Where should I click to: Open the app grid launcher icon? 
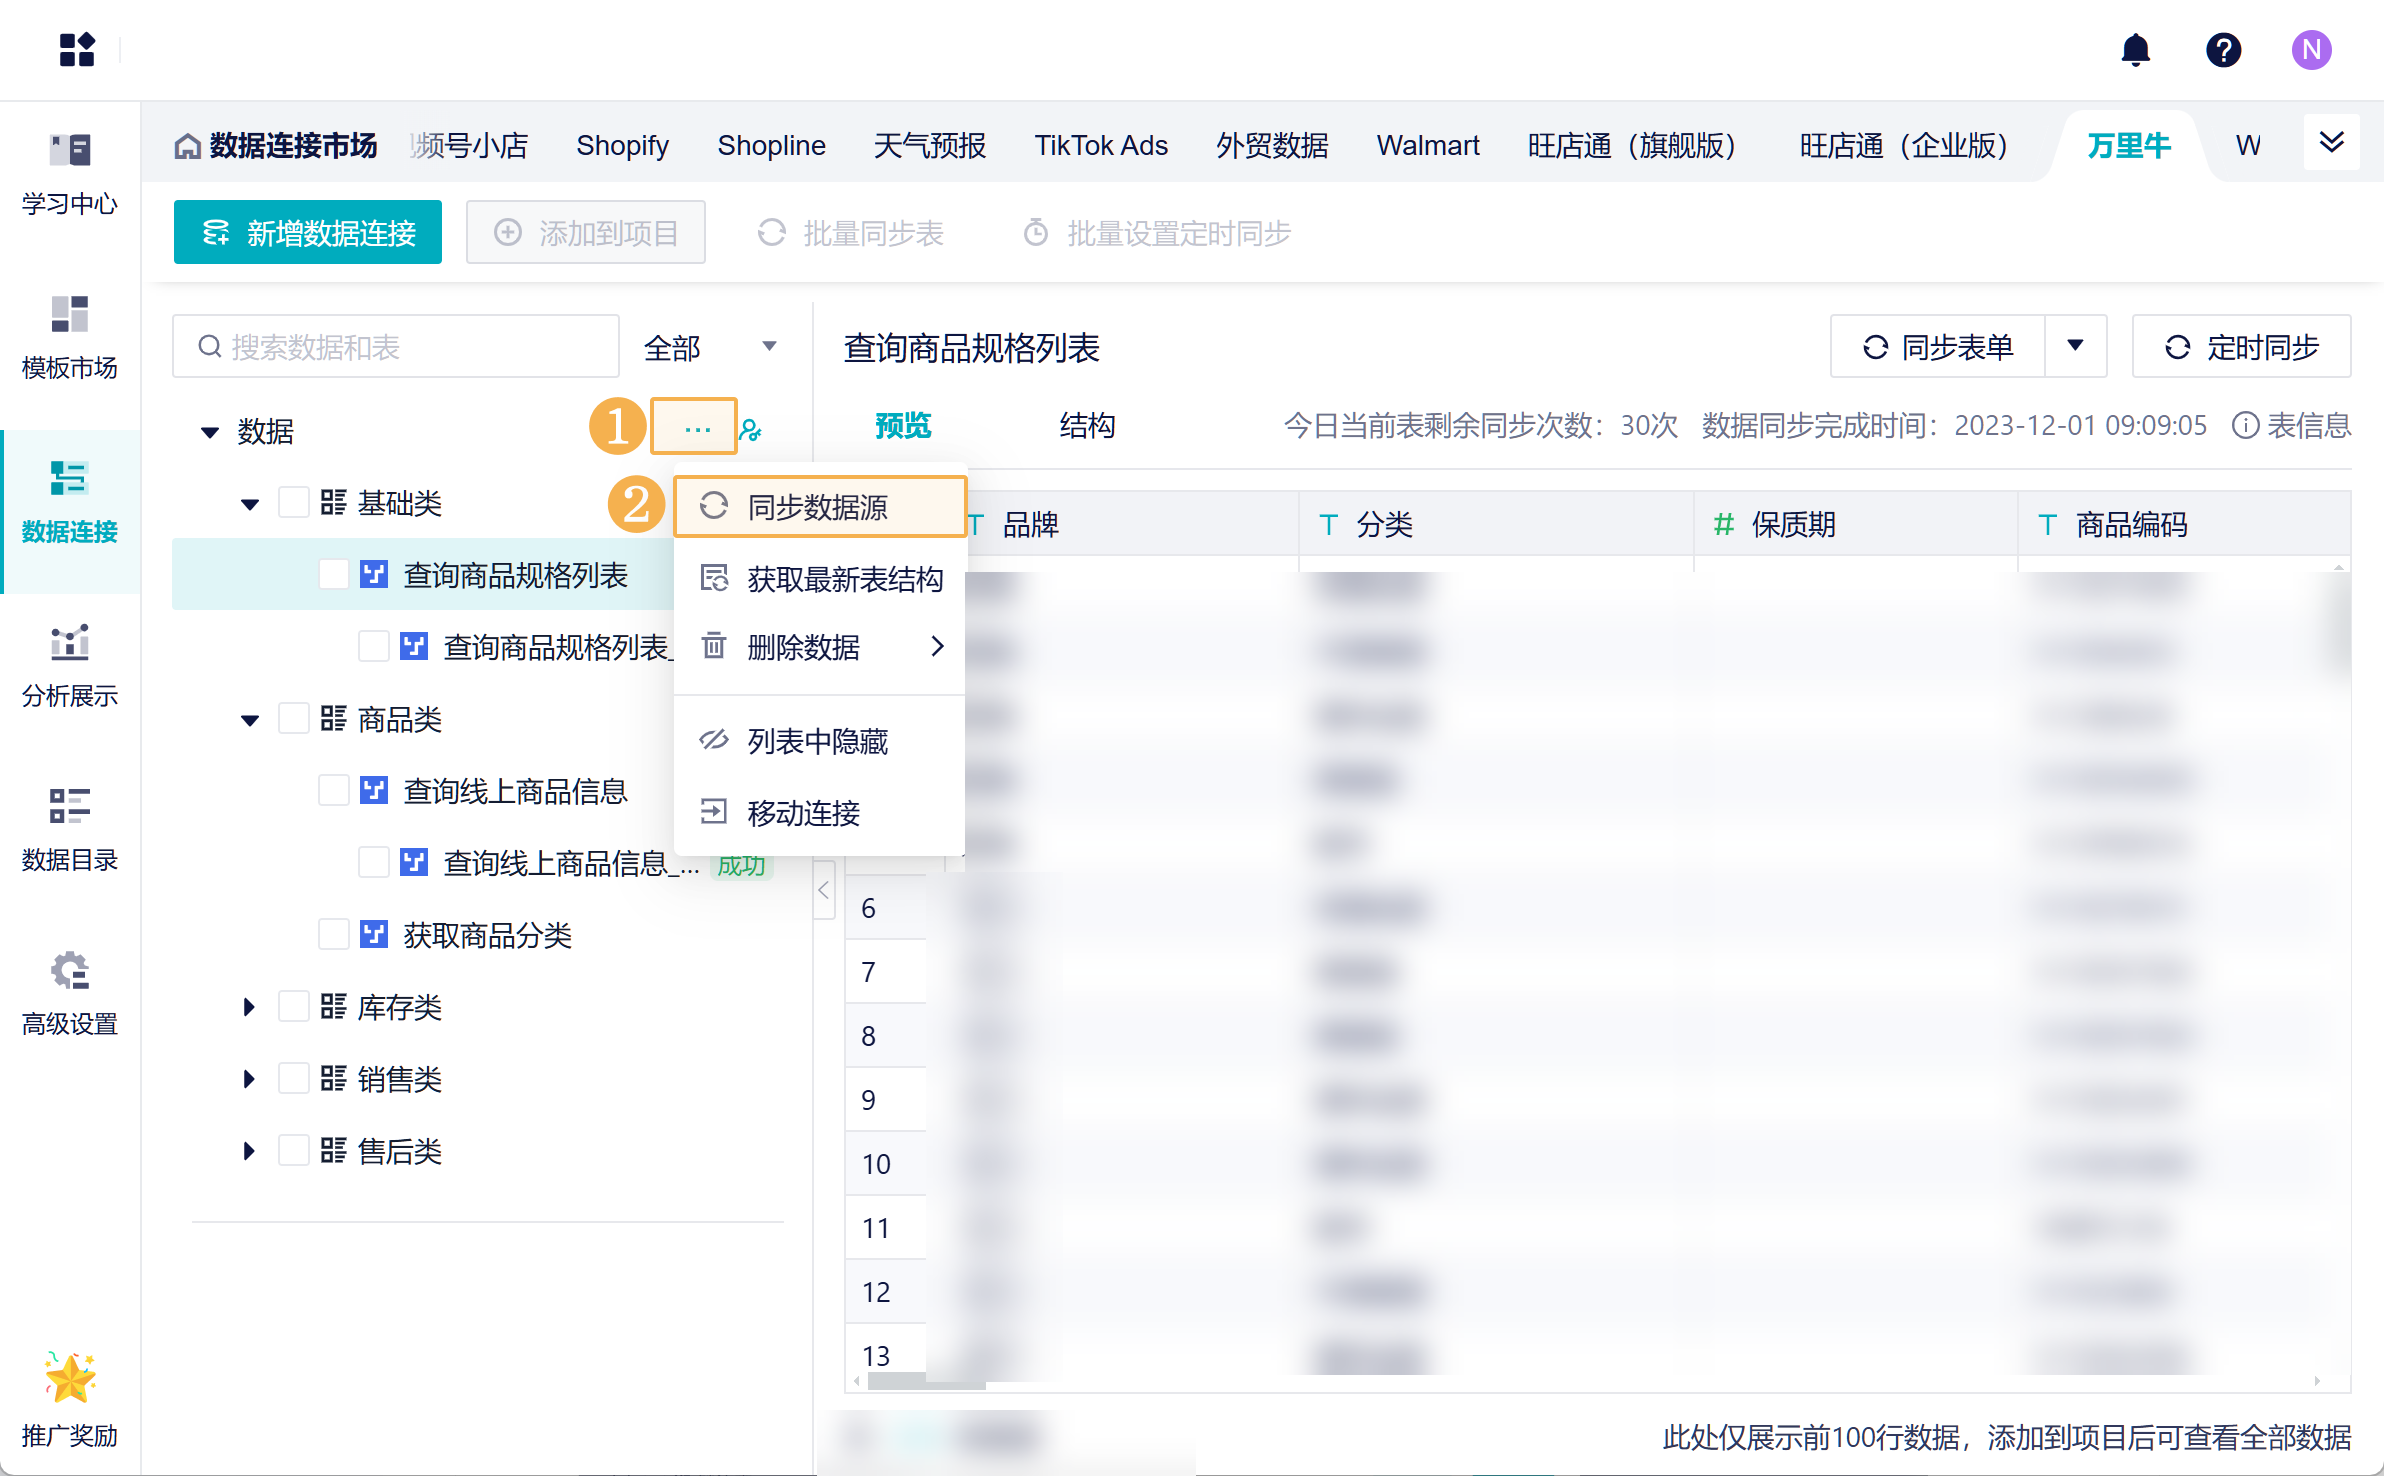coord(77,50)
